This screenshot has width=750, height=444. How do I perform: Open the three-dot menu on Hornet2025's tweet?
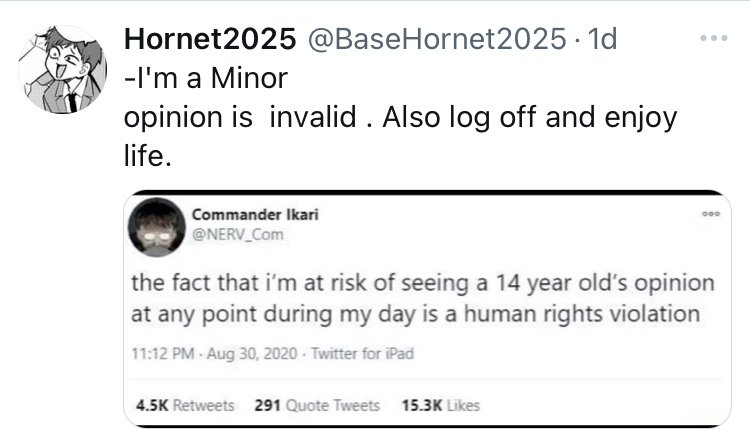[x=714, y=38]
